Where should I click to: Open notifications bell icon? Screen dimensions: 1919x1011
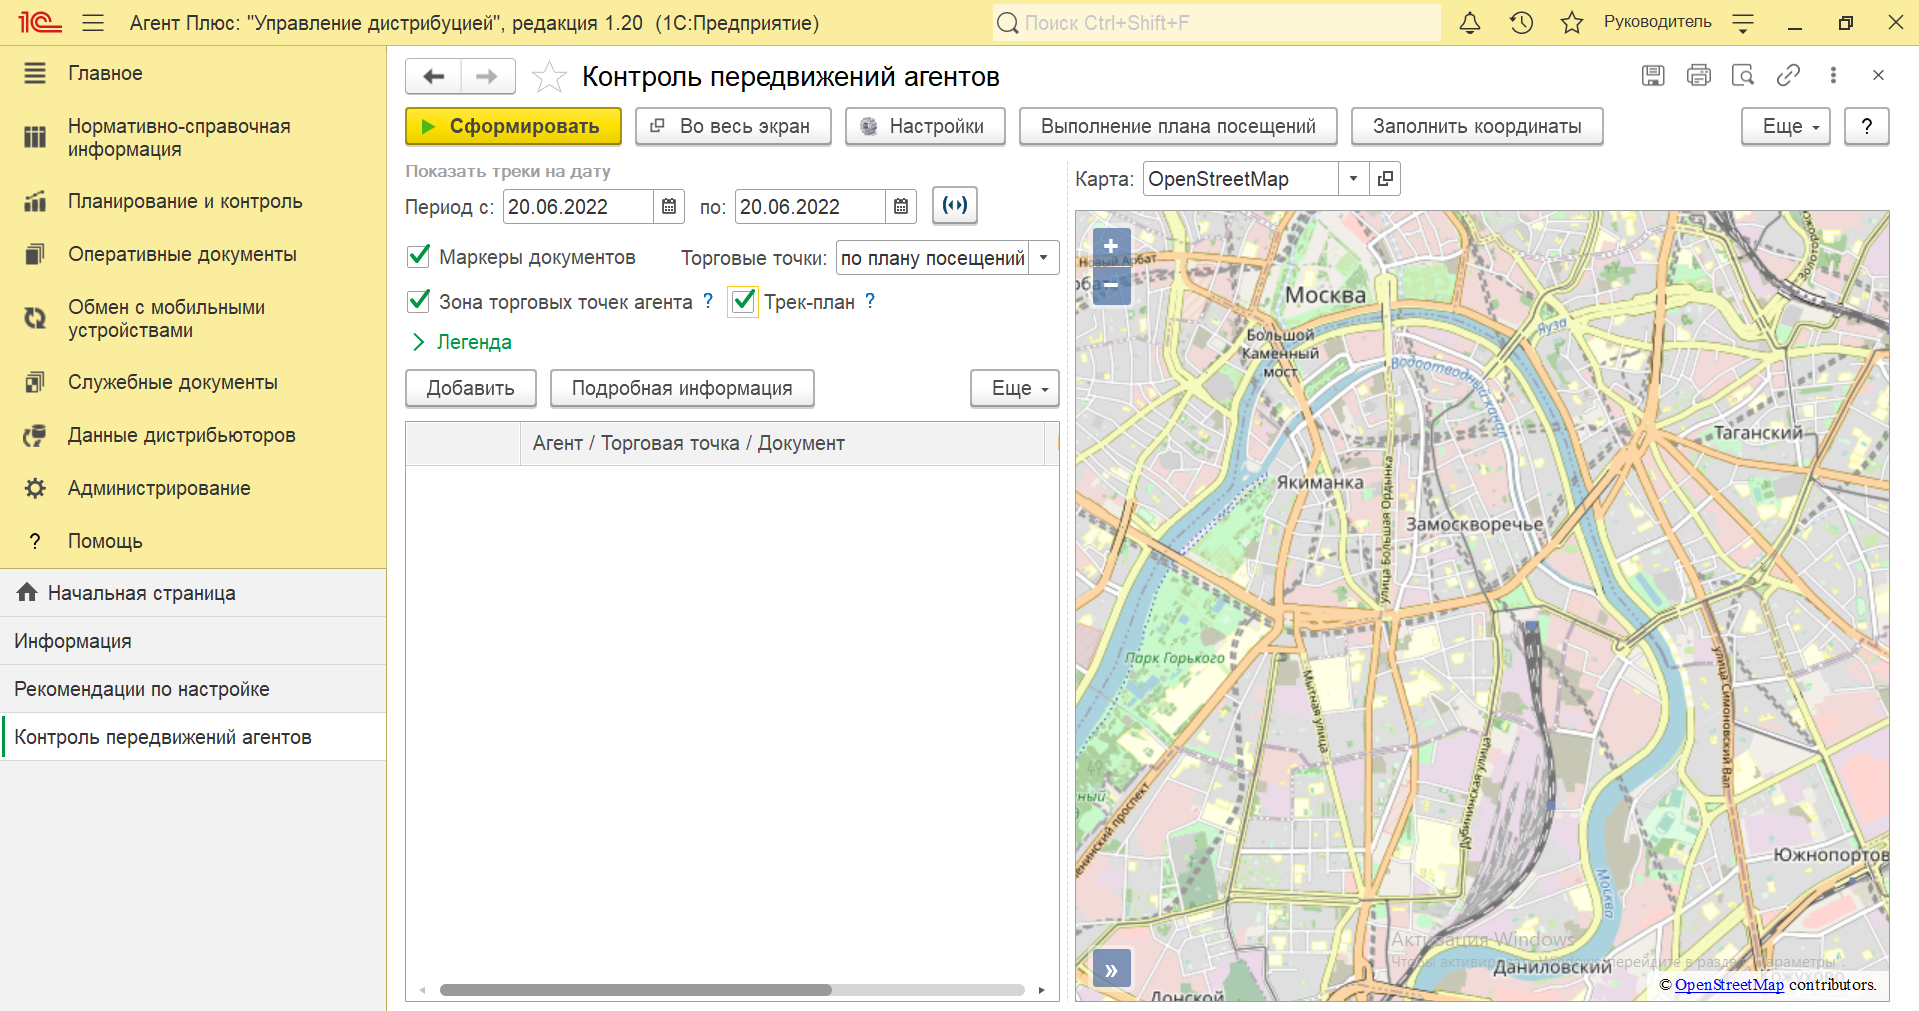[x=1470, y=22]
